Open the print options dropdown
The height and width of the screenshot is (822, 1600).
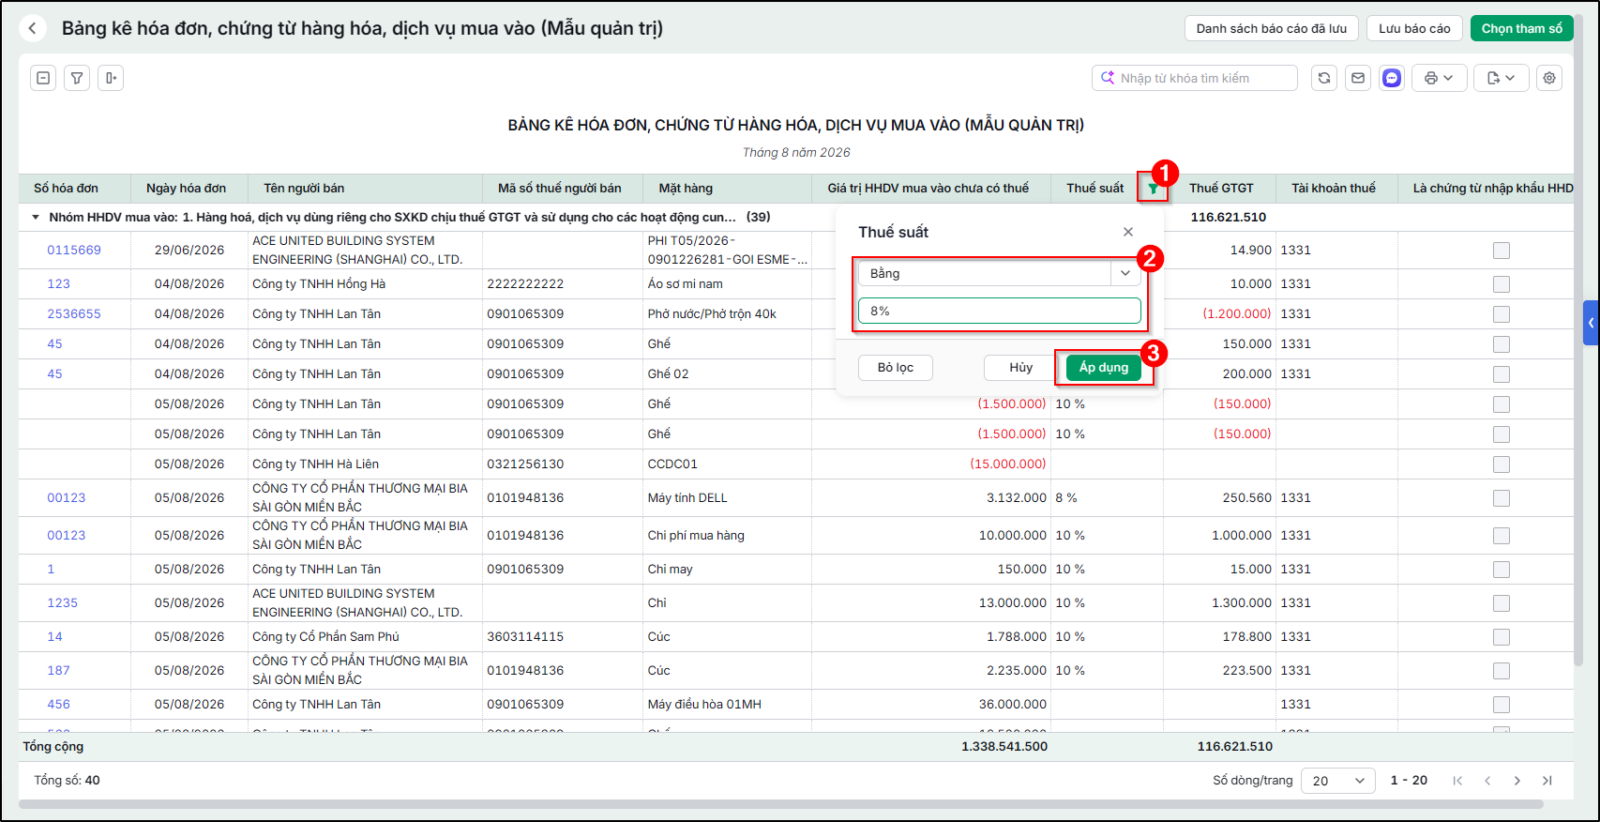point(1439,78)
